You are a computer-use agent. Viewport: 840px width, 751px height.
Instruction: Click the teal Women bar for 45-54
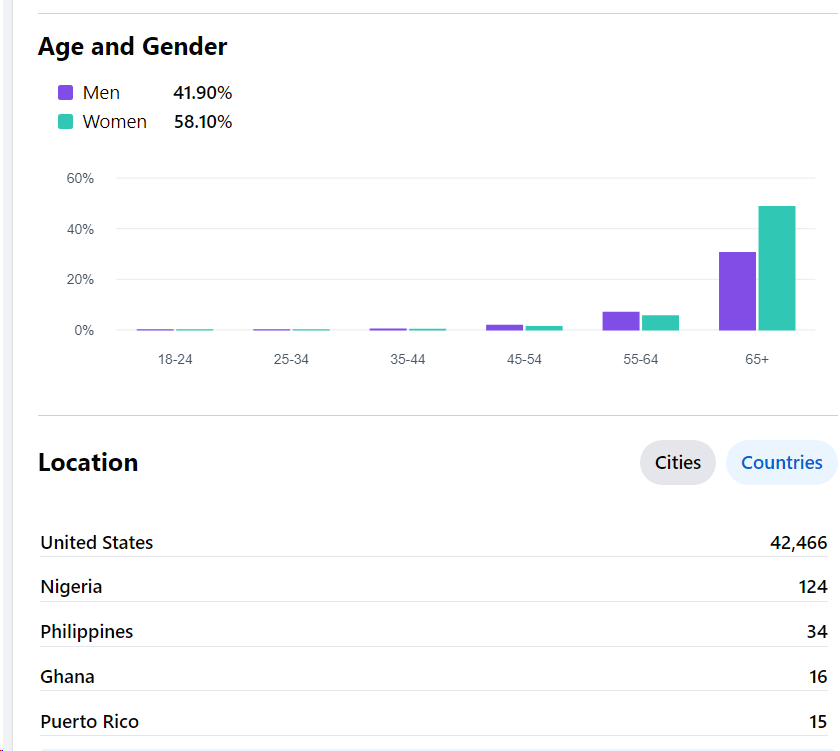544,328
